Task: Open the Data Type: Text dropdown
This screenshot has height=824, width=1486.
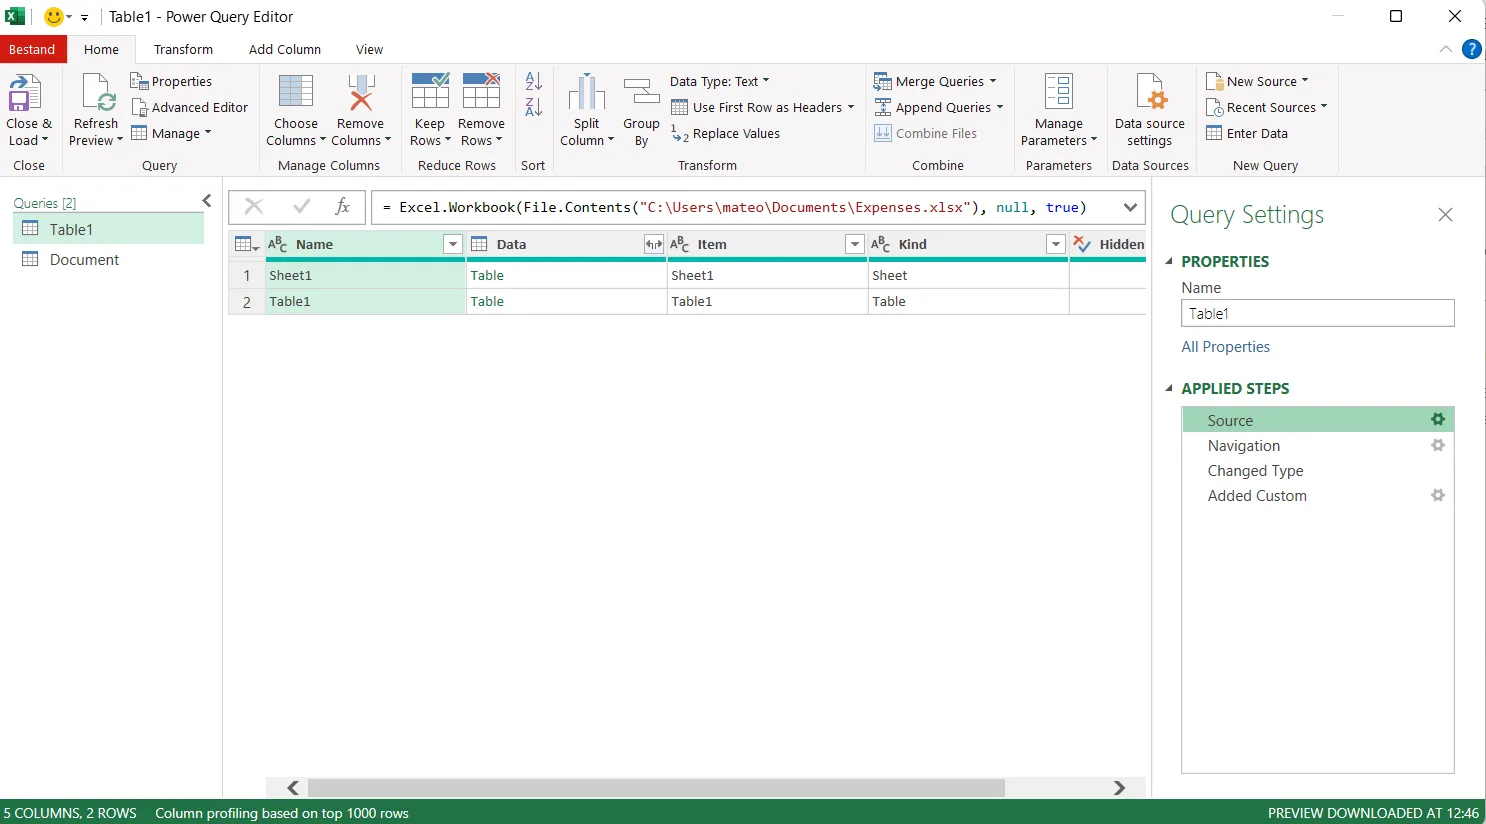Action: pyautogui.click(x=719, y=81)
